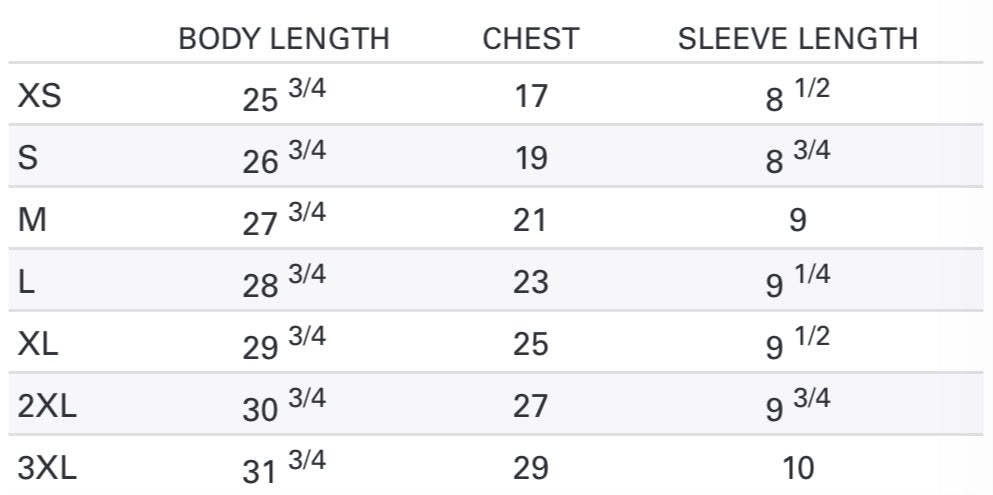993x495 pixels.
Task: Click the CHEST column header
Action: coord(531,39)
